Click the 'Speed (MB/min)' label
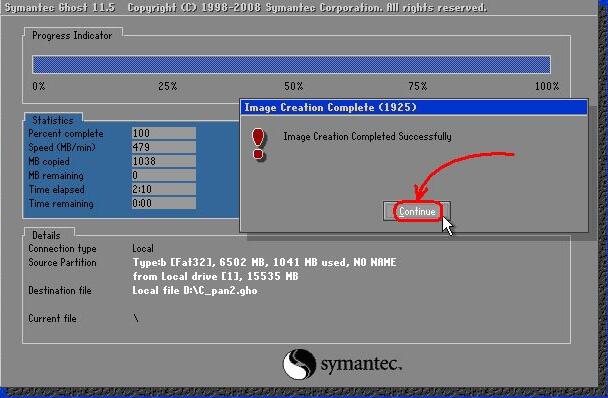Viewport: 608px width, 398px height. (x=62, y=147)
